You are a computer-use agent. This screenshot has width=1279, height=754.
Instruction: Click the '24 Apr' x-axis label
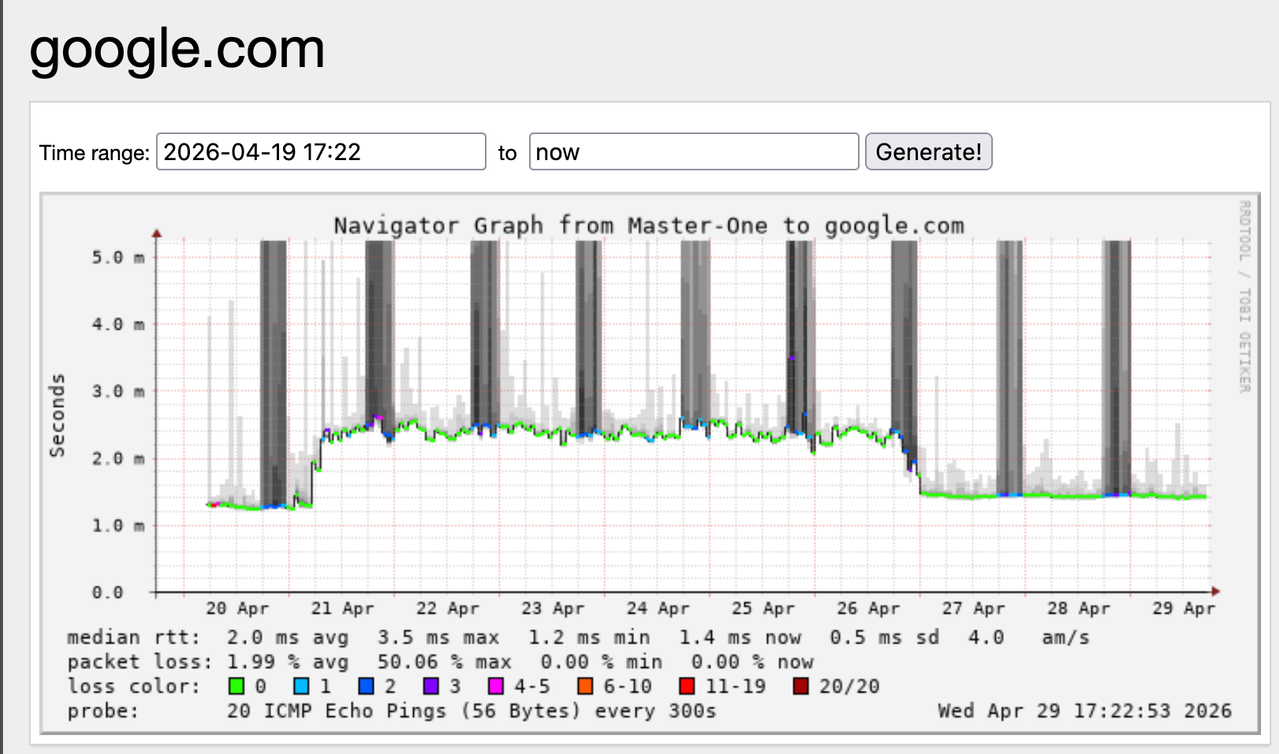660,608
